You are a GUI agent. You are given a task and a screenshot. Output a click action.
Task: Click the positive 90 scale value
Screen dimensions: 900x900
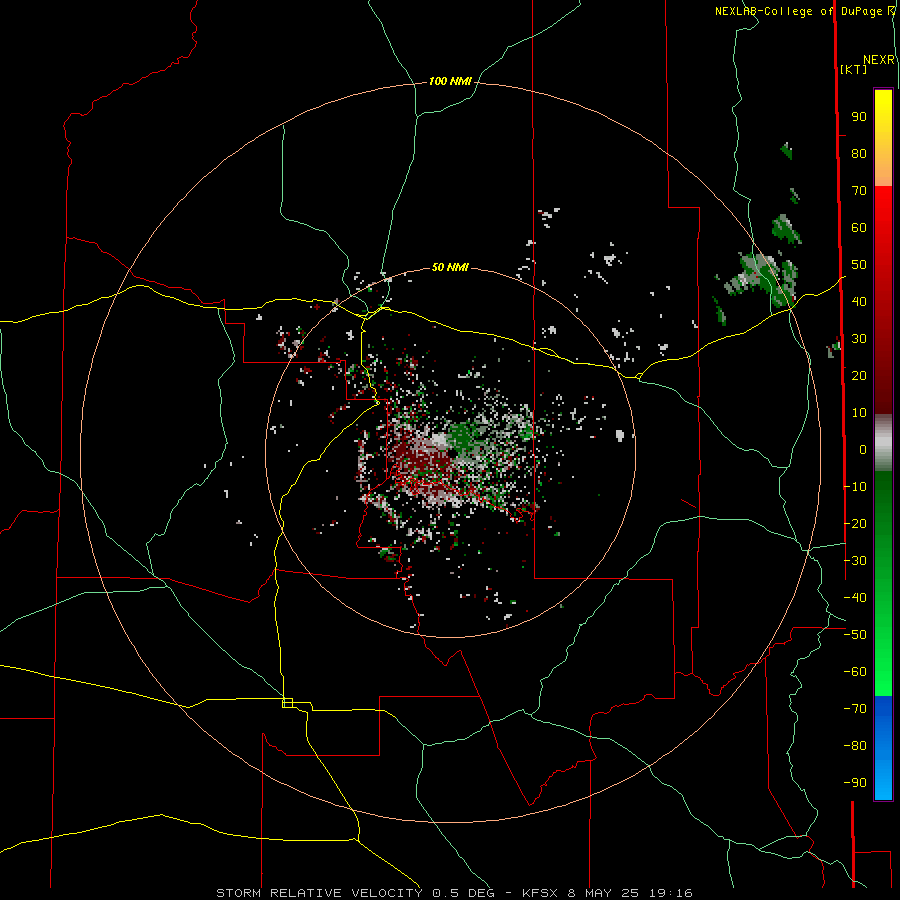859,117
